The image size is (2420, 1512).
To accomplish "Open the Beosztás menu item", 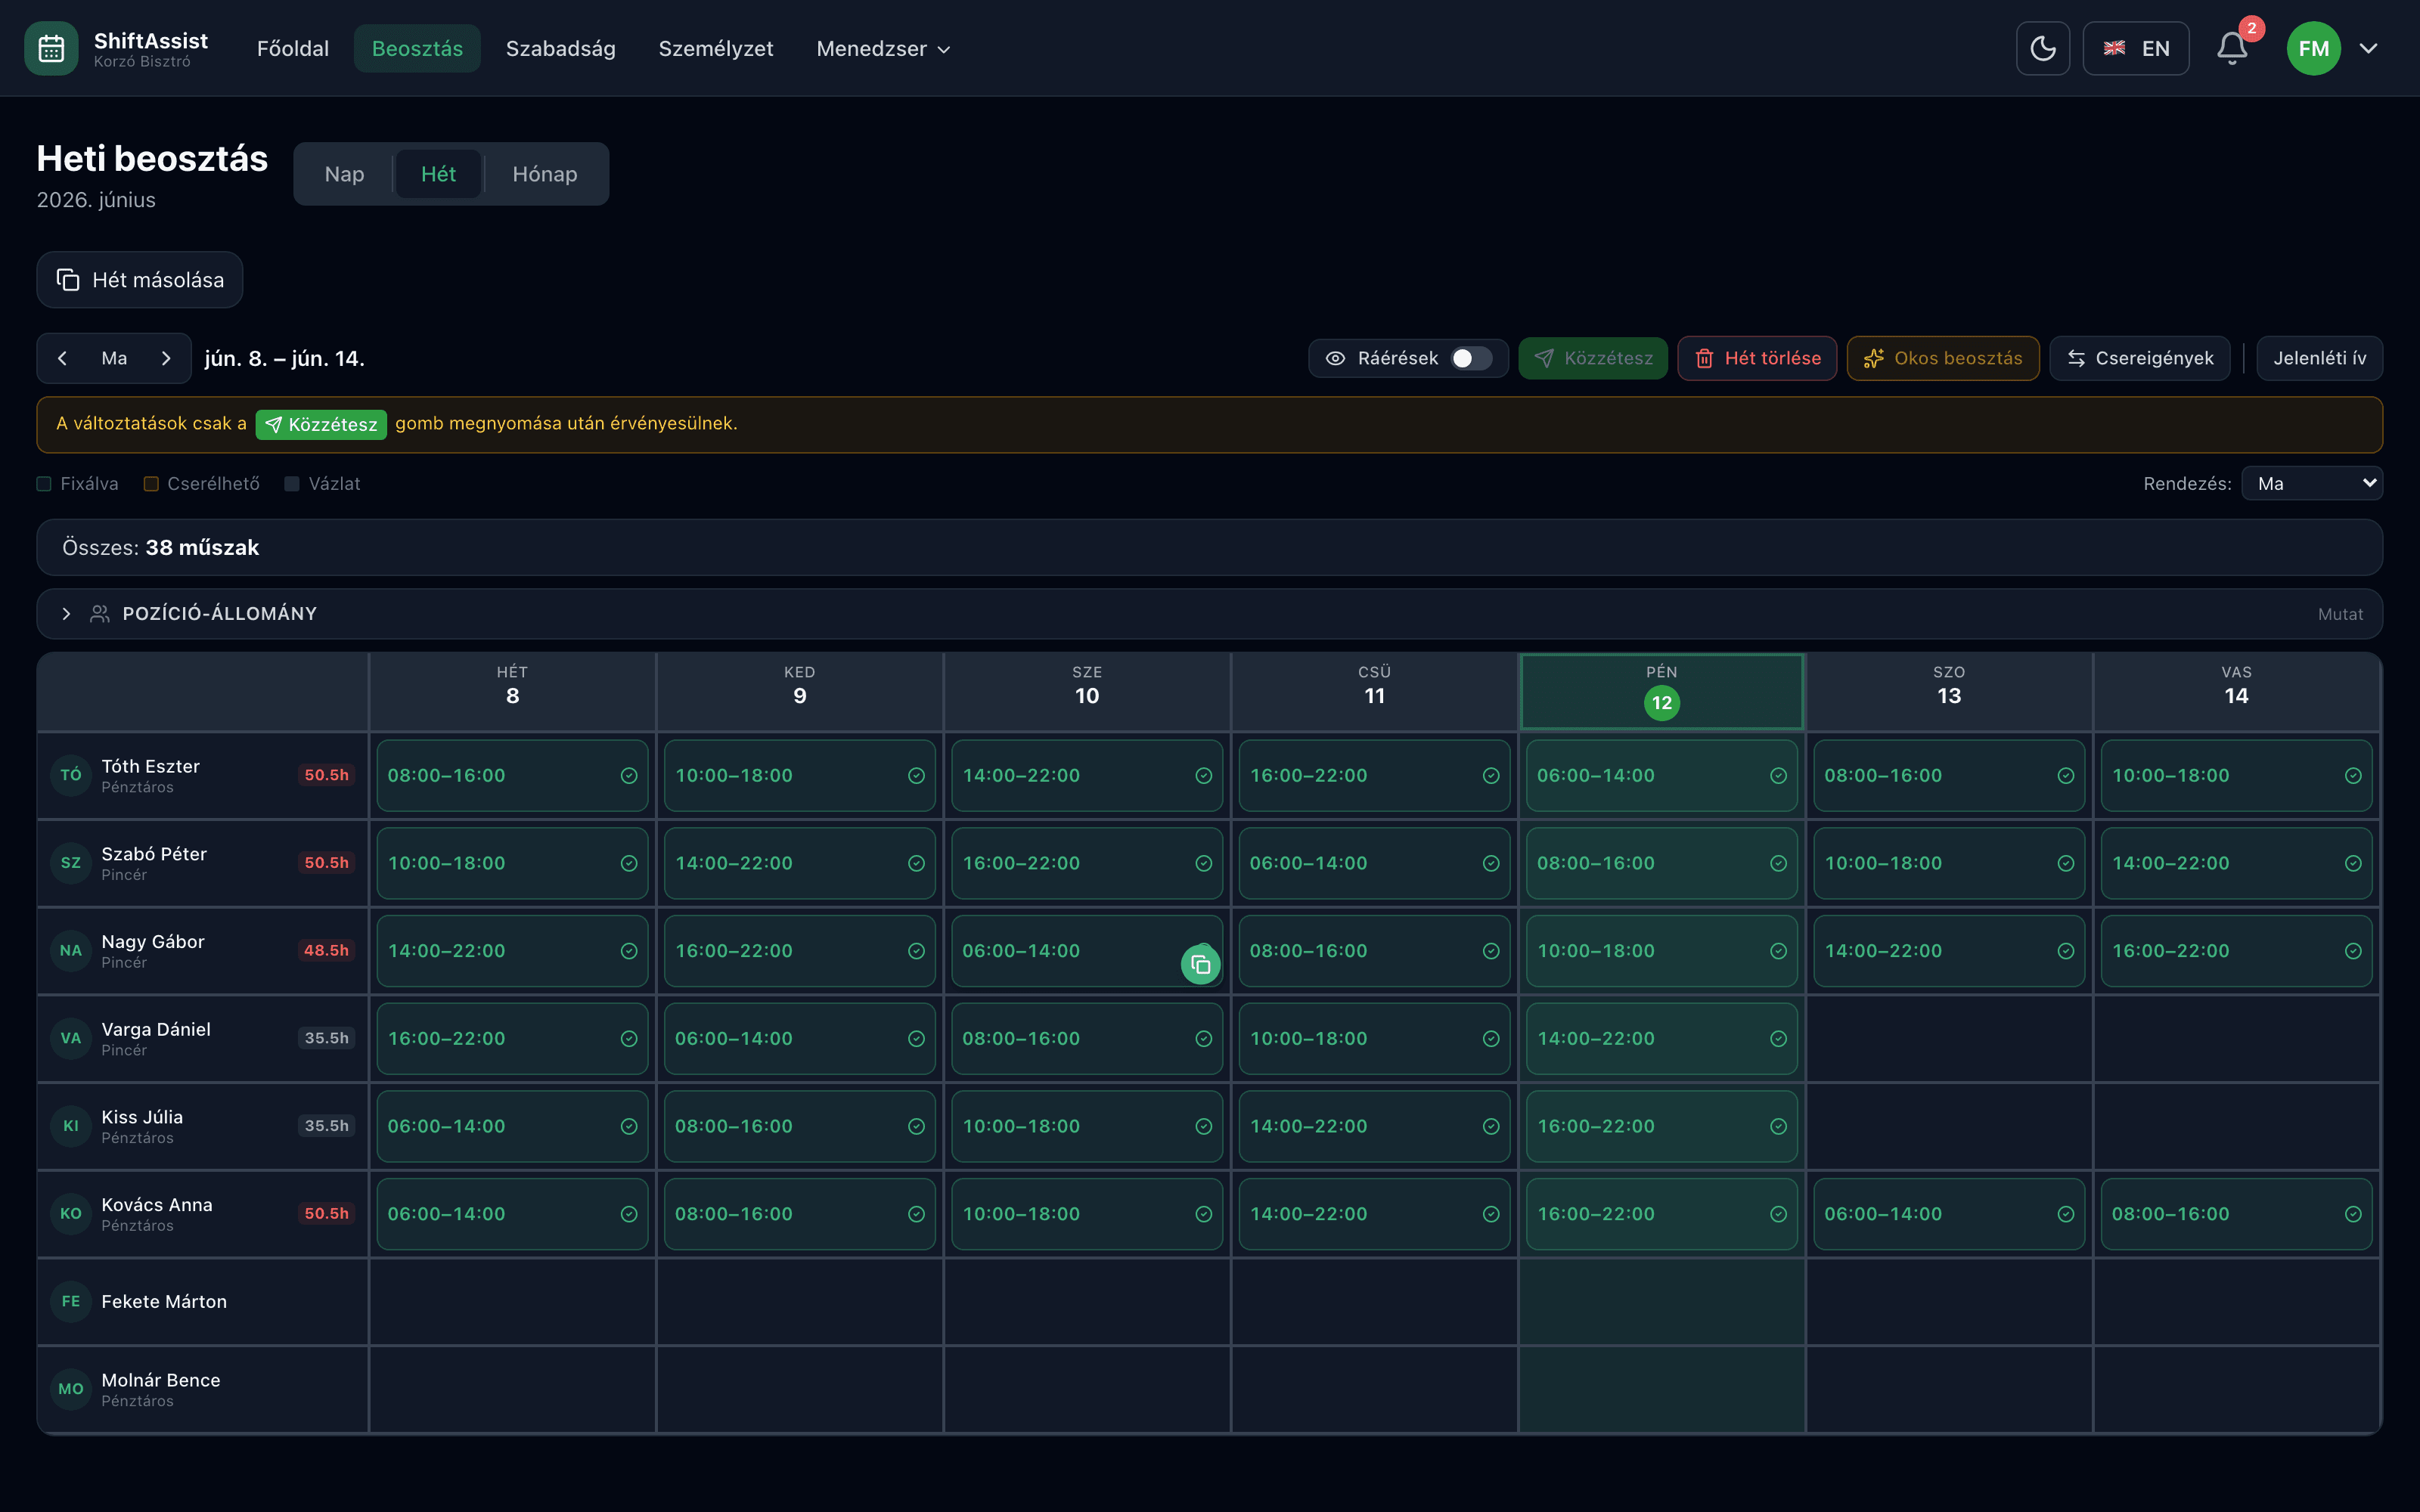I will [x=417, y=48].
